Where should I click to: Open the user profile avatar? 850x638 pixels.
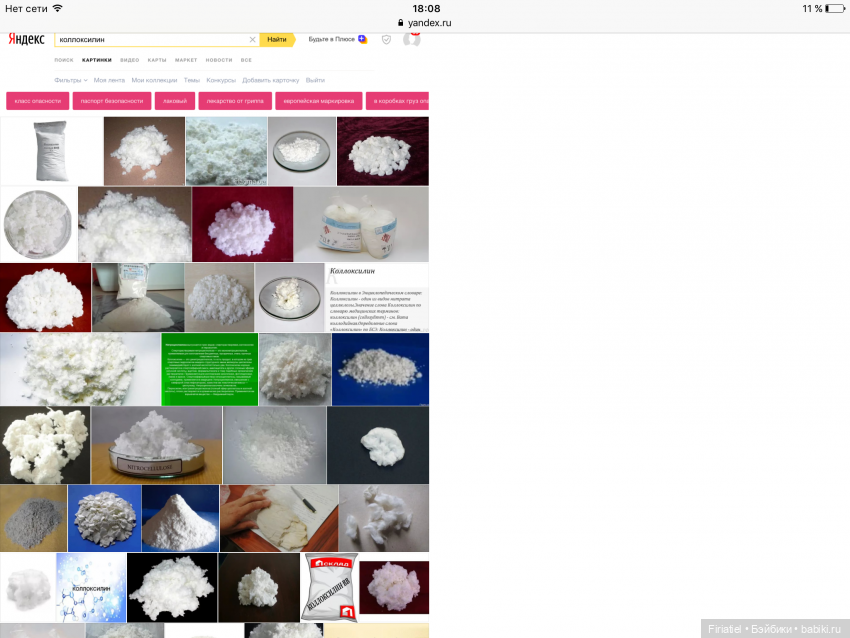point(411,39)
